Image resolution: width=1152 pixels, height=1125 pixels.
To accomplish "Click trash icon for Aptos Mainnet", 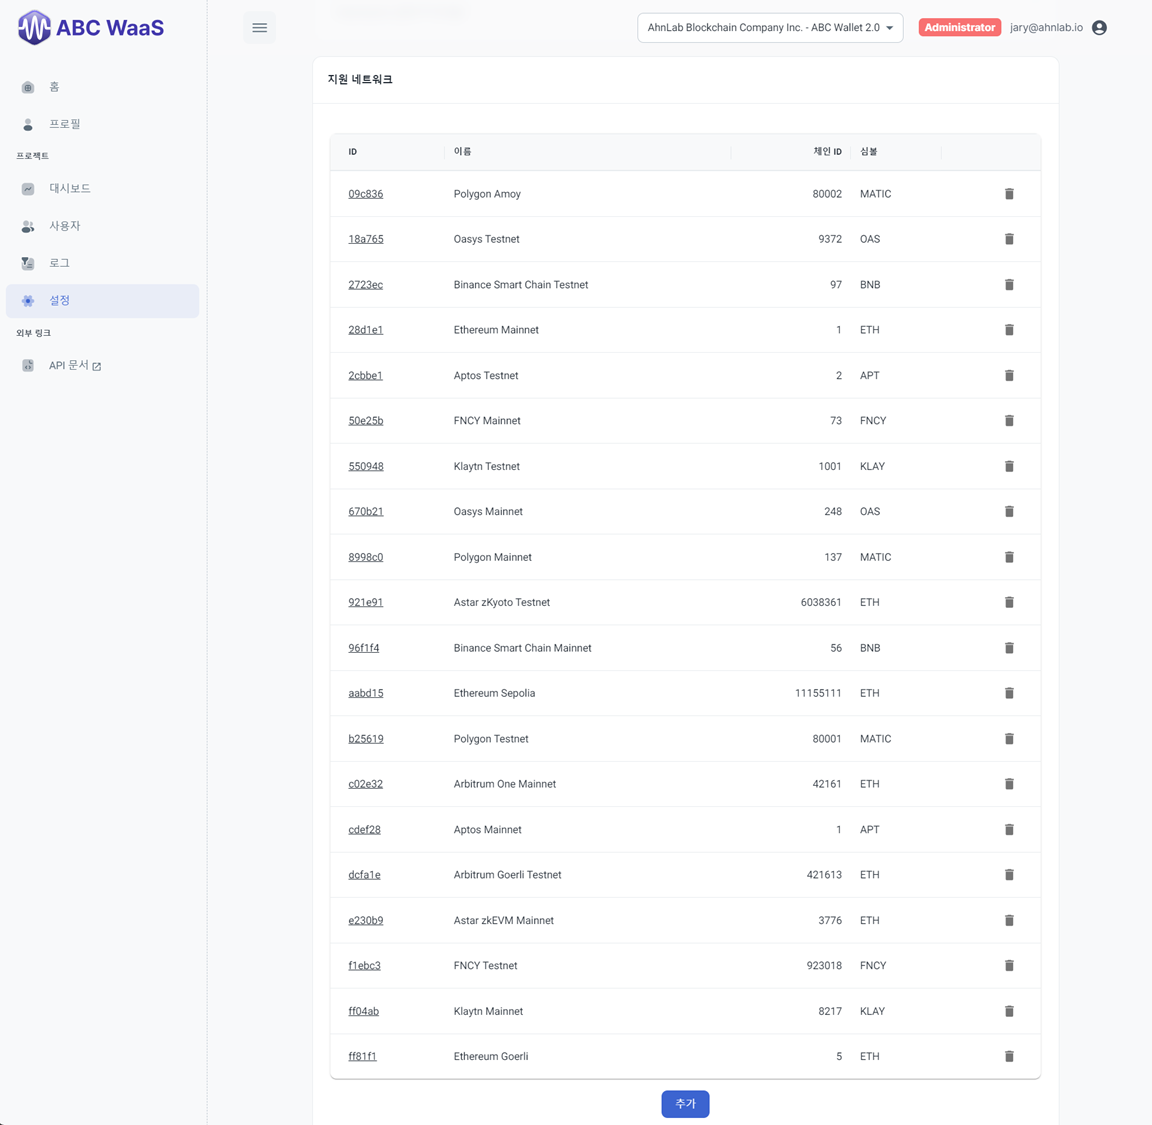I will pyautogui.click(x=1009, y=830).
